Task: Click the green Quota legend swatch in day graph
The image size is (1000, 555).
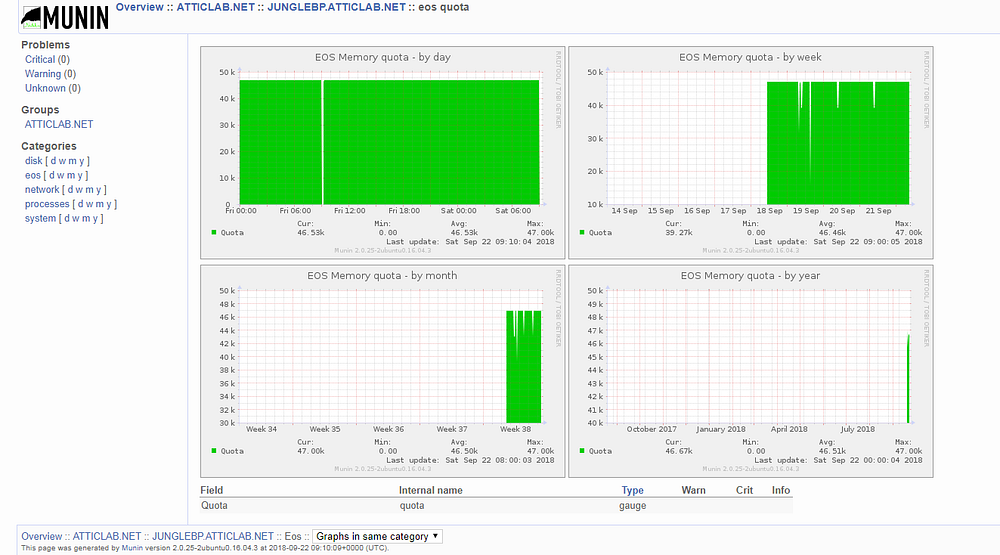Action: pyautogui.click(x=214, y=232)
